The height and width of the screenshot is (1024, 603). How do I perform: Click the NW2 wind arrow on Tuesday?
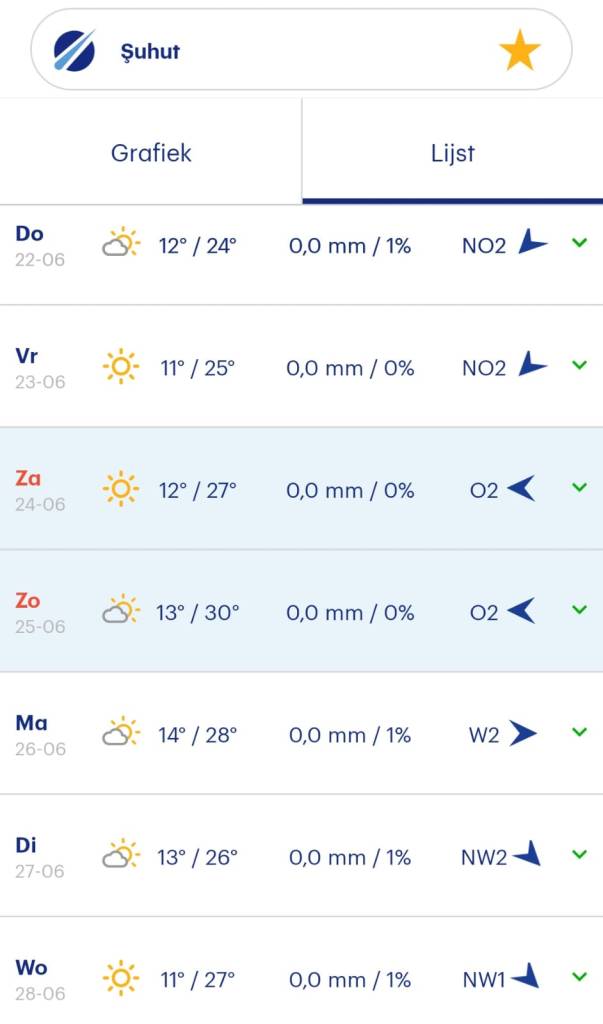[x=527, y=855]
